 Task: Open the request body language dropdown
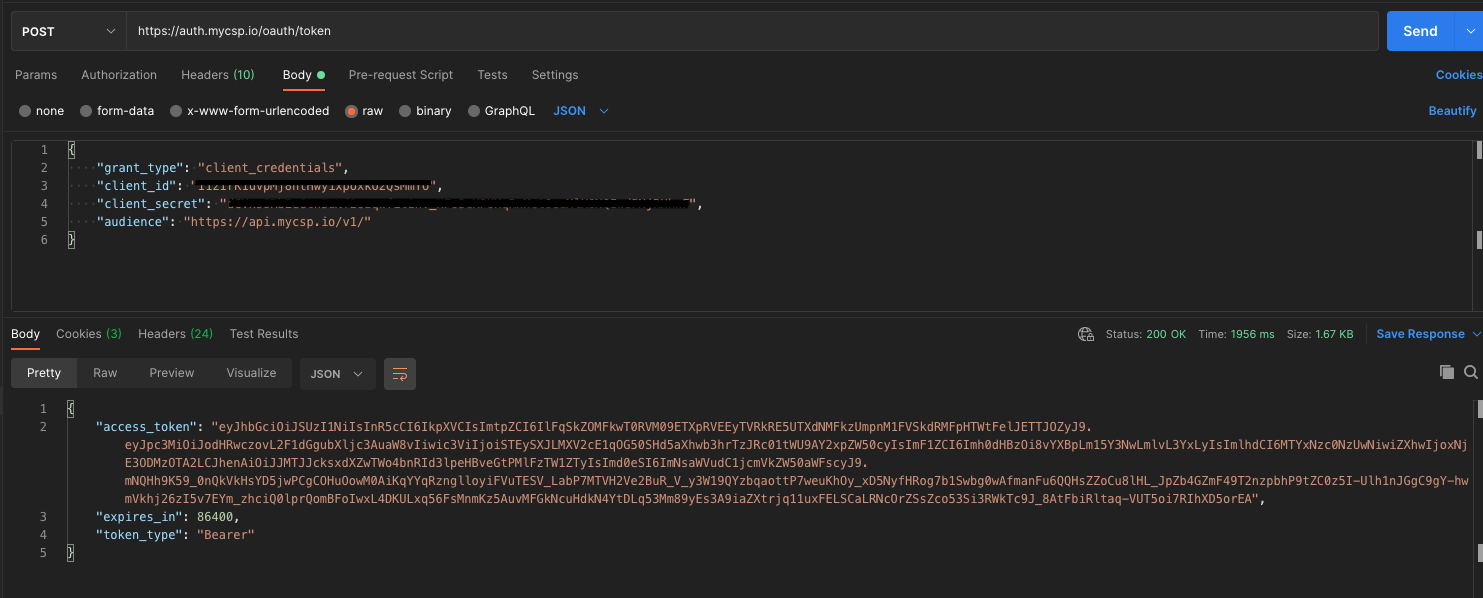click(x=580, y=110)
